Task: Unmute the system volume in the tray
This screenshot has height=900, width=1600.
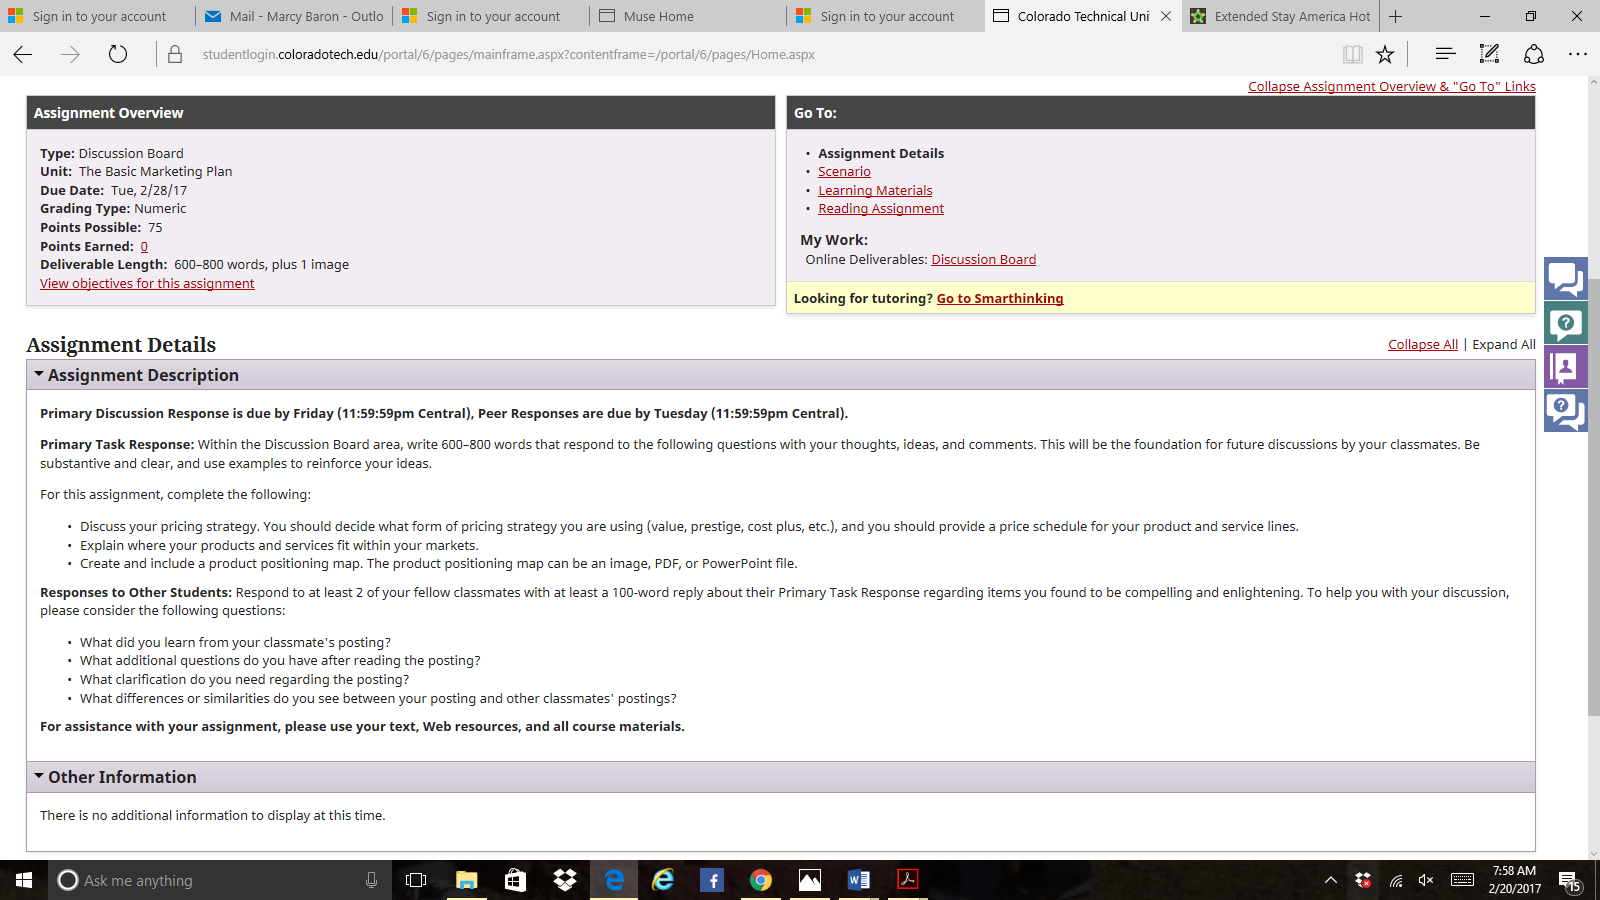Action: tap(1424, 880)
